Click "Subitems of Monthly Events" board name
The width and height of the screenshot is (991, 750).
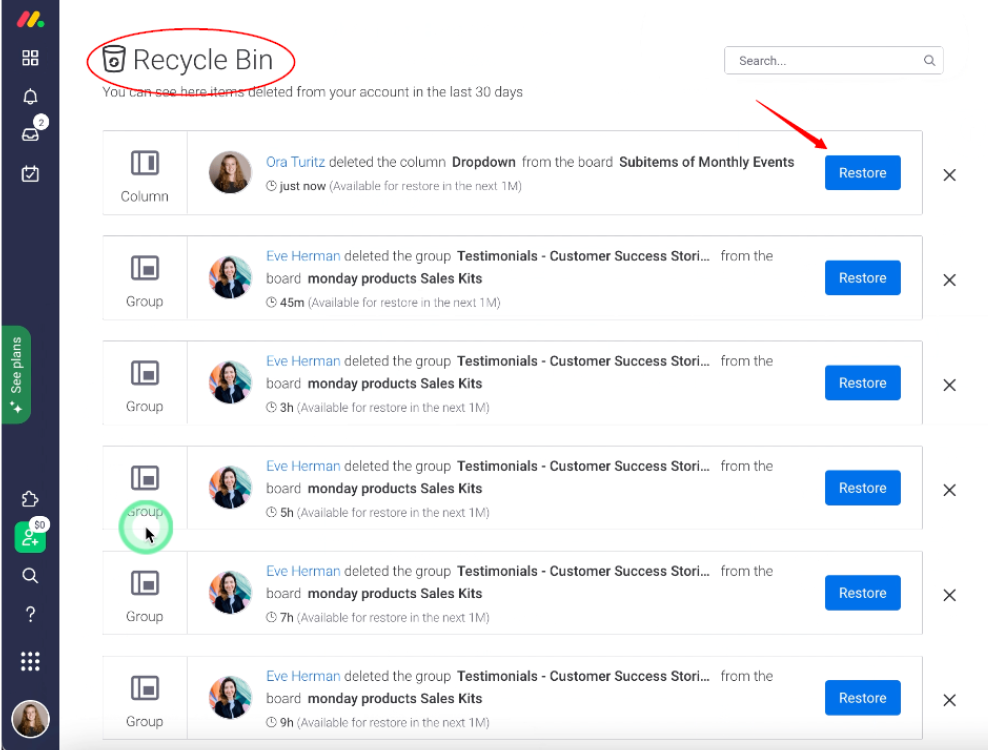pyautogui.click(x=707, y=162)
